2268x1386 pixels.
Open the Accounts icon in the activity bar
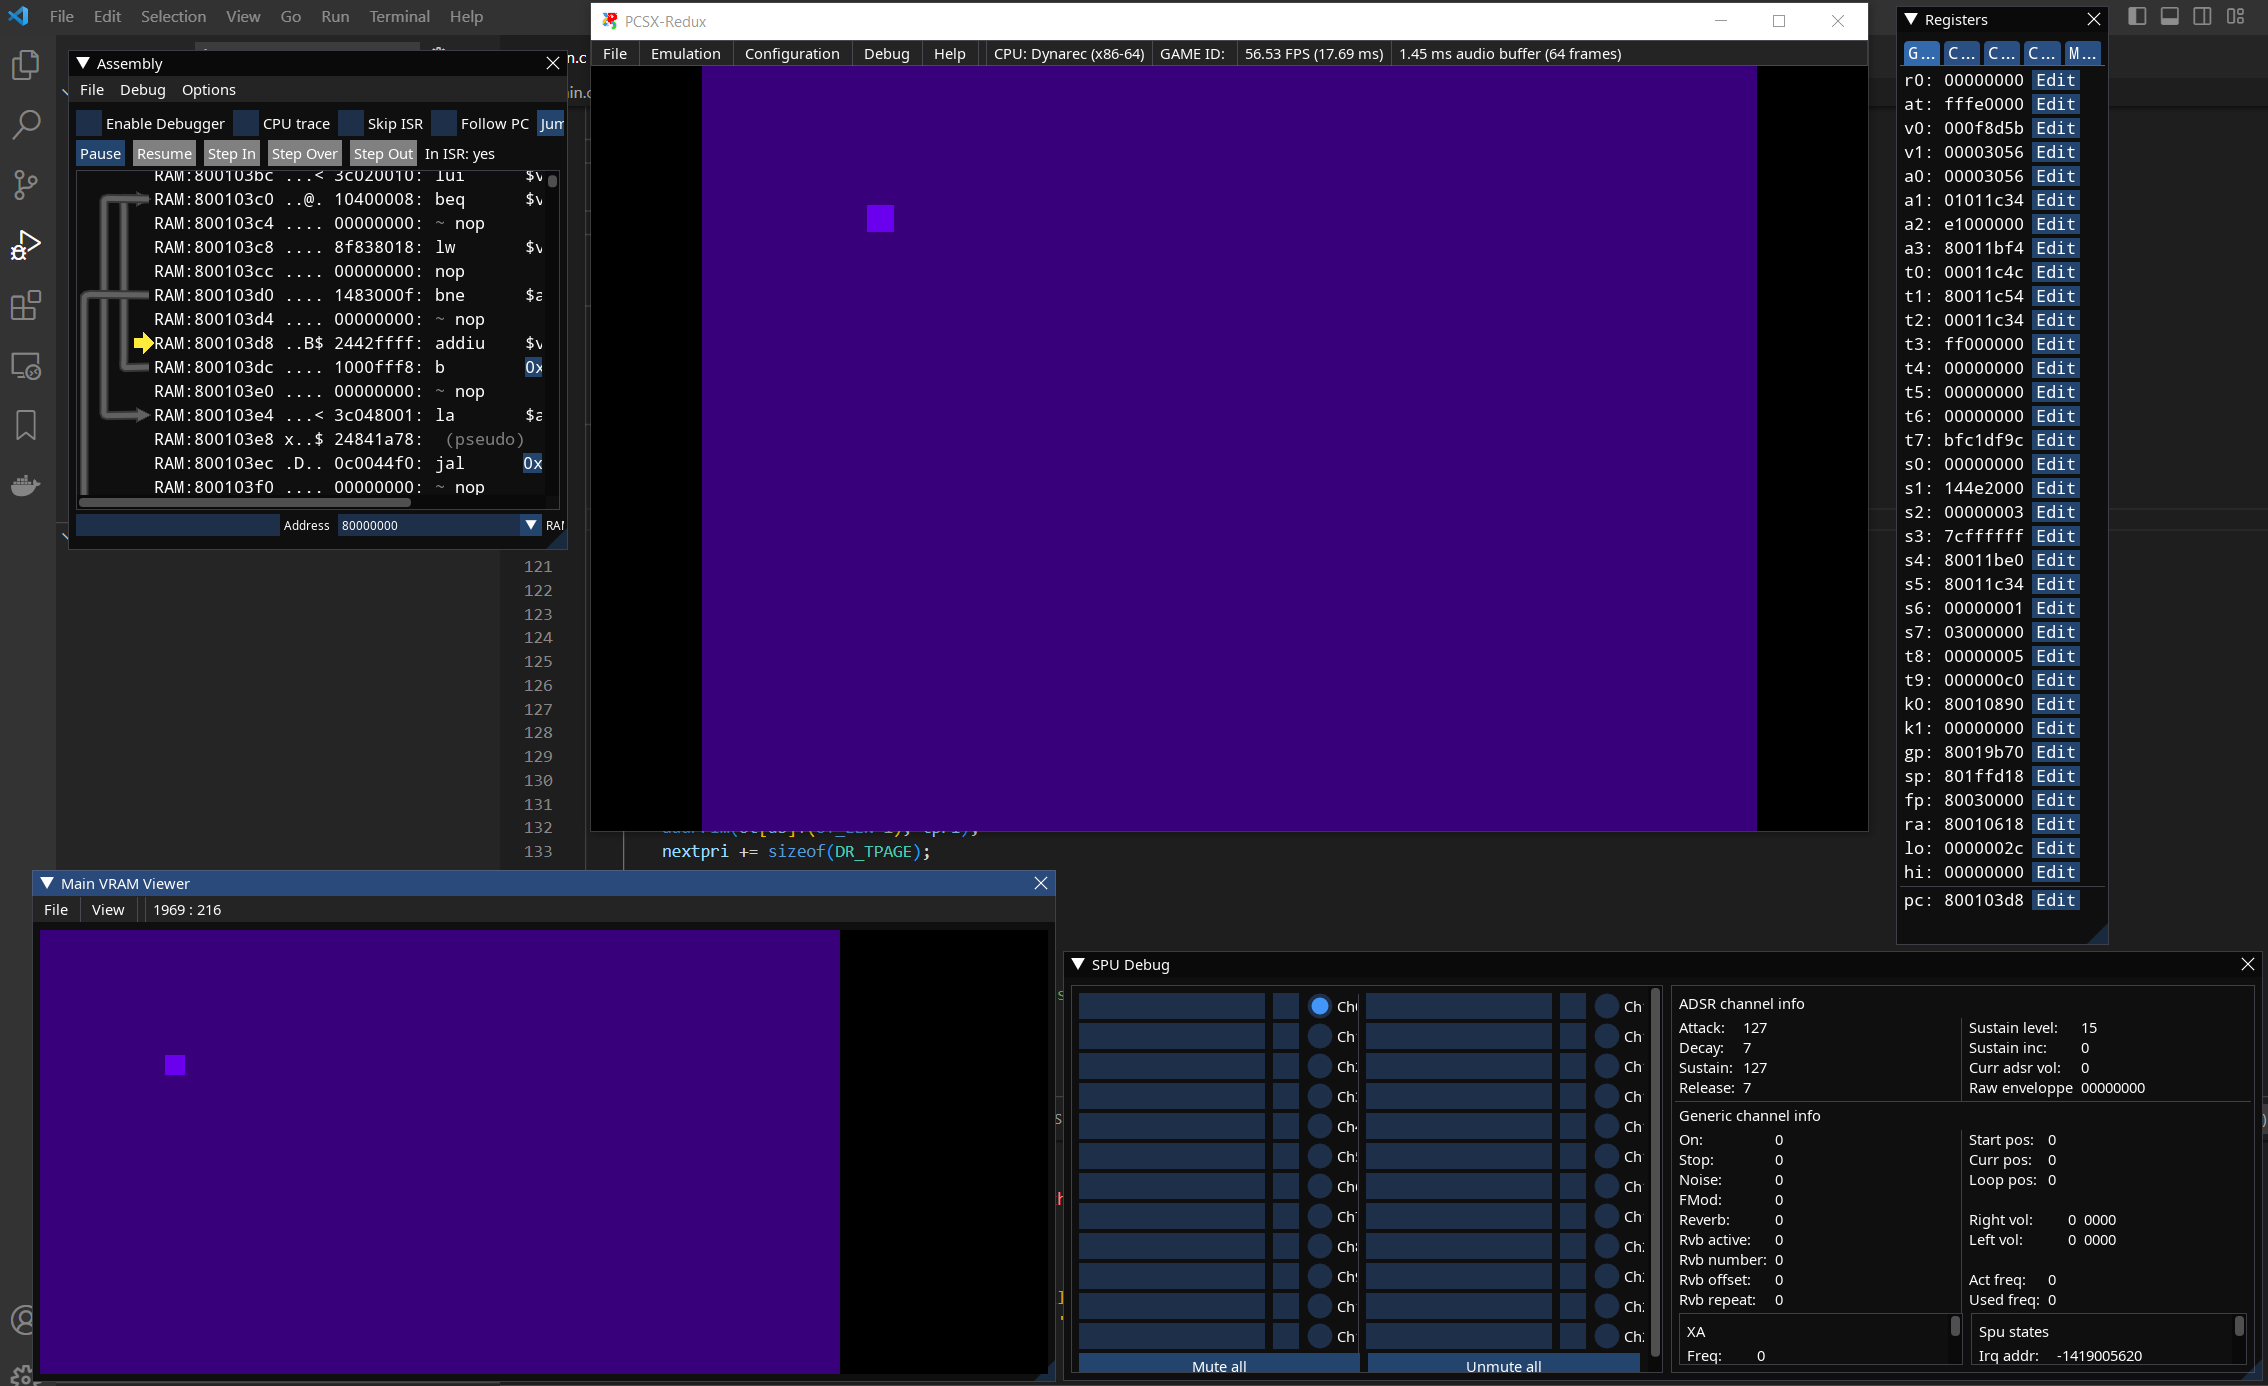[23, 1320]
